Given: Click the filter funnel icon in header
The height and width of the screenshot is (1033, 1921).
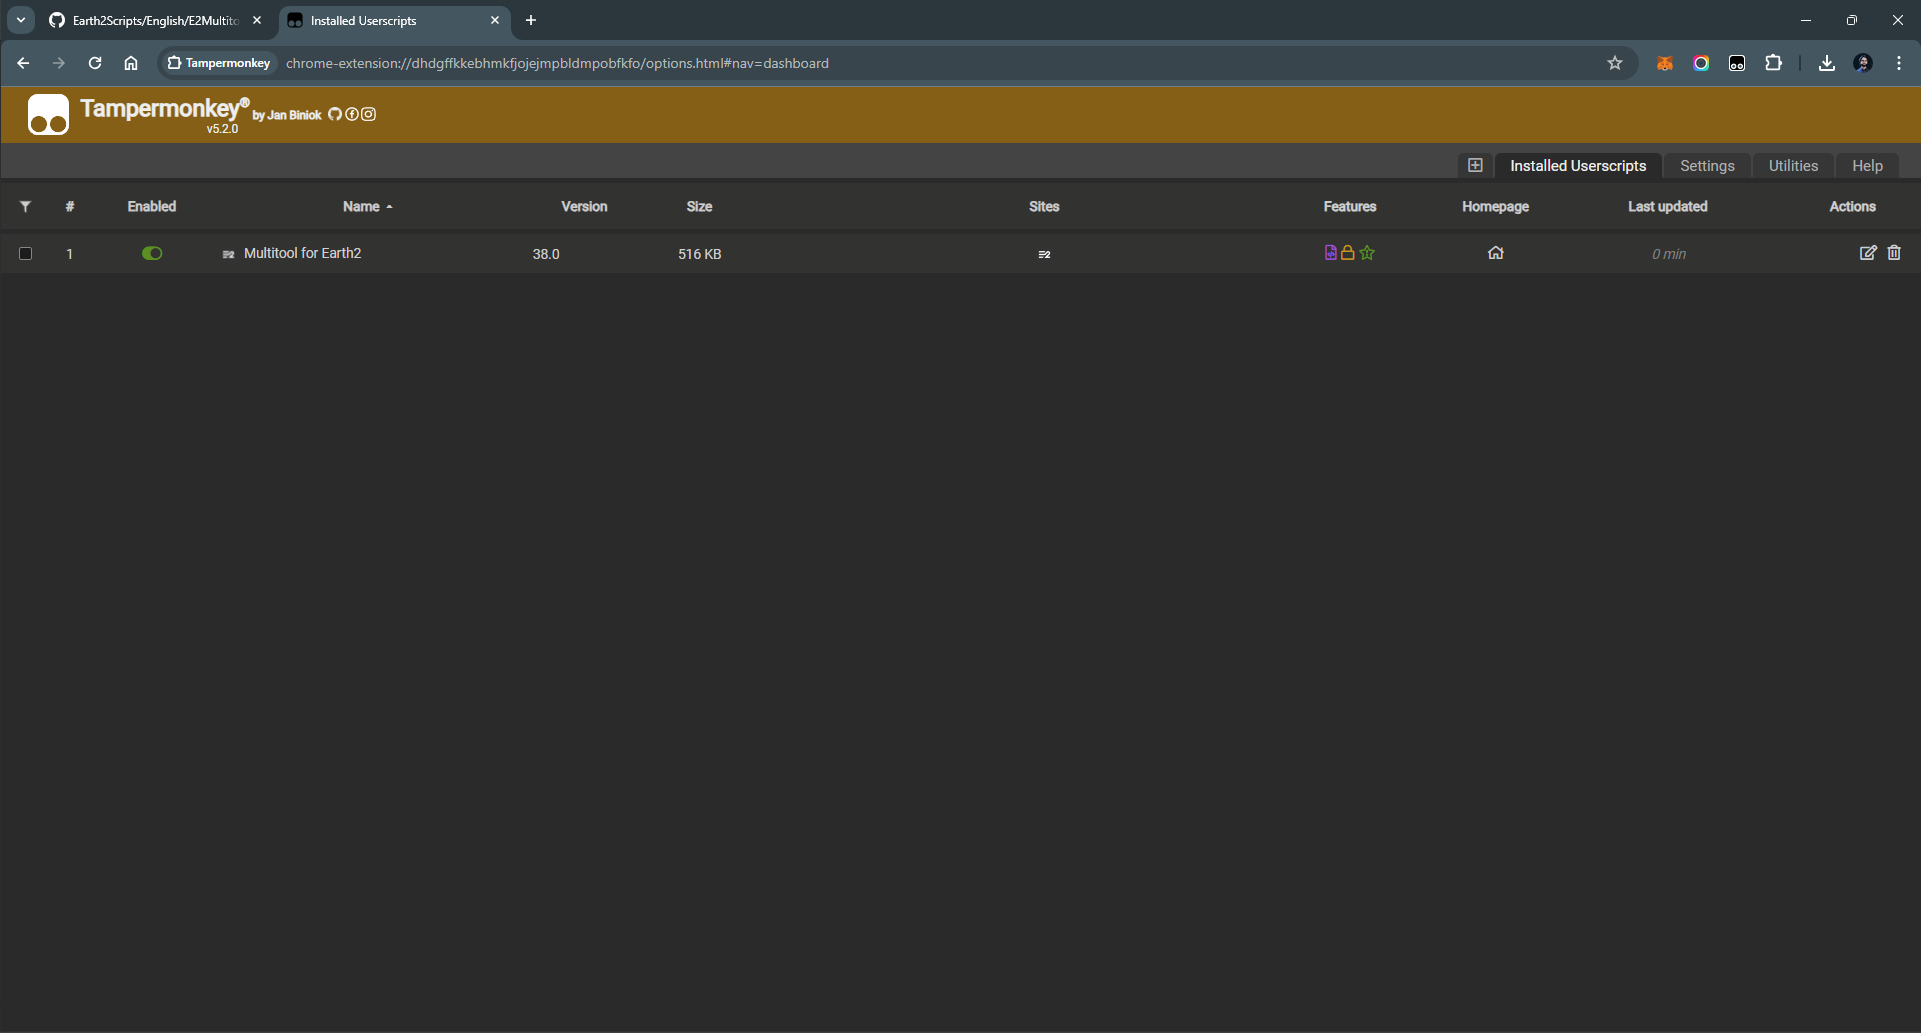Looking at the screenshot, I should click(x=25, y=207).
